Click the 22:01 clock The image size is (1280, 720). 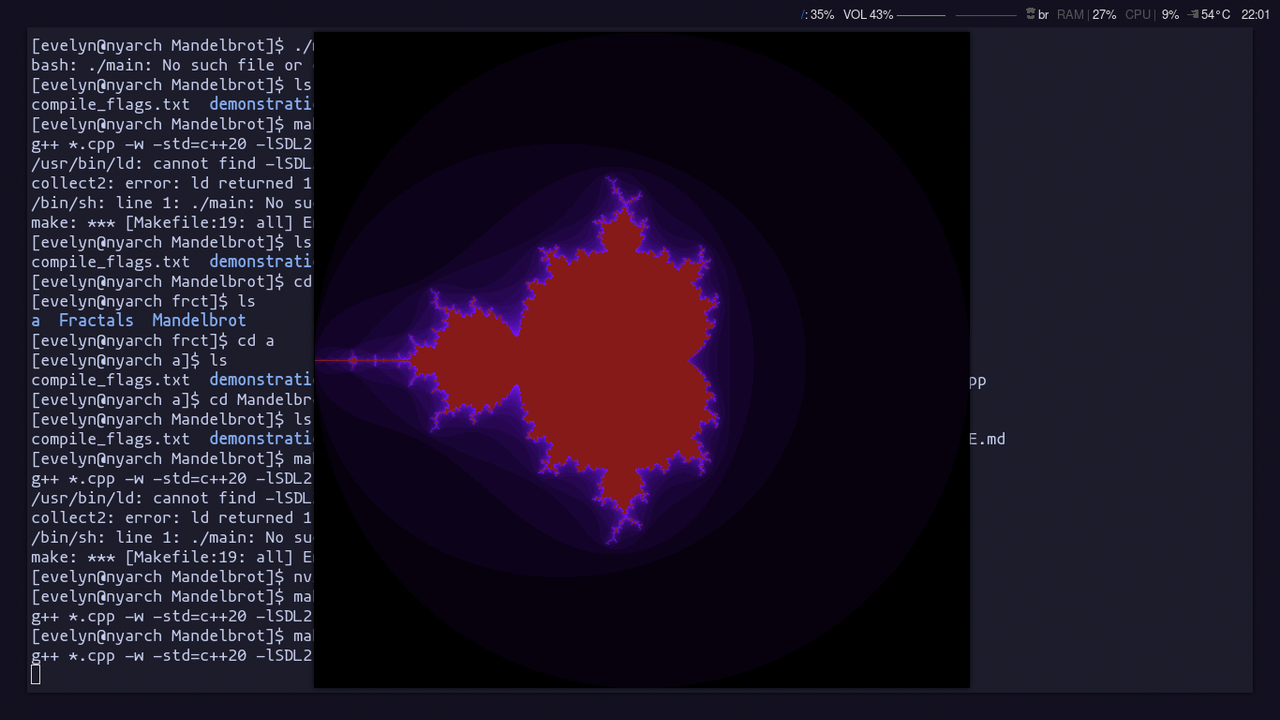pos(1255,14)
